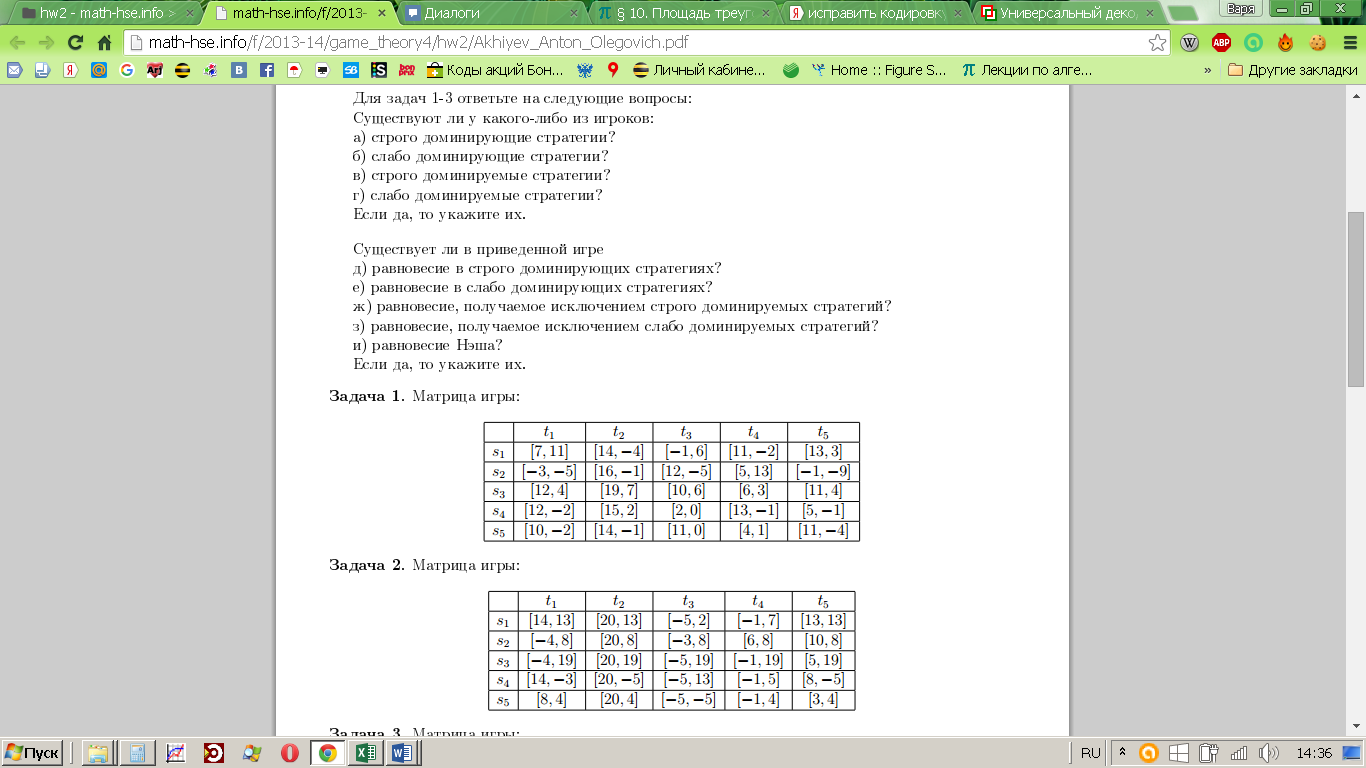Open the Beeline striped-ball bookmark

pyautogui.click(x=182, y=70)
